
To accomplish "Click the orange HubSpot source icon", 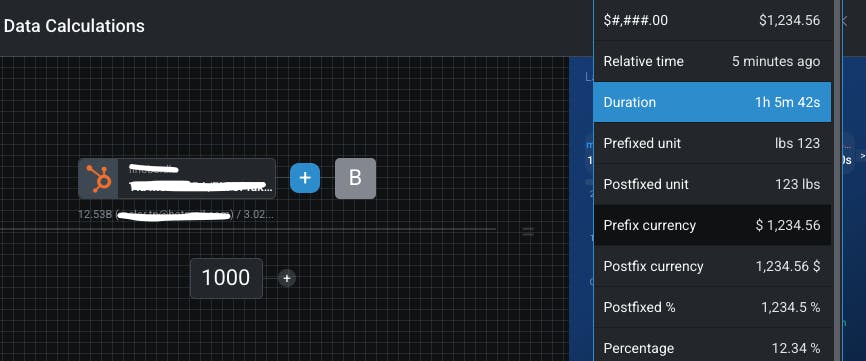I will 98,178.
